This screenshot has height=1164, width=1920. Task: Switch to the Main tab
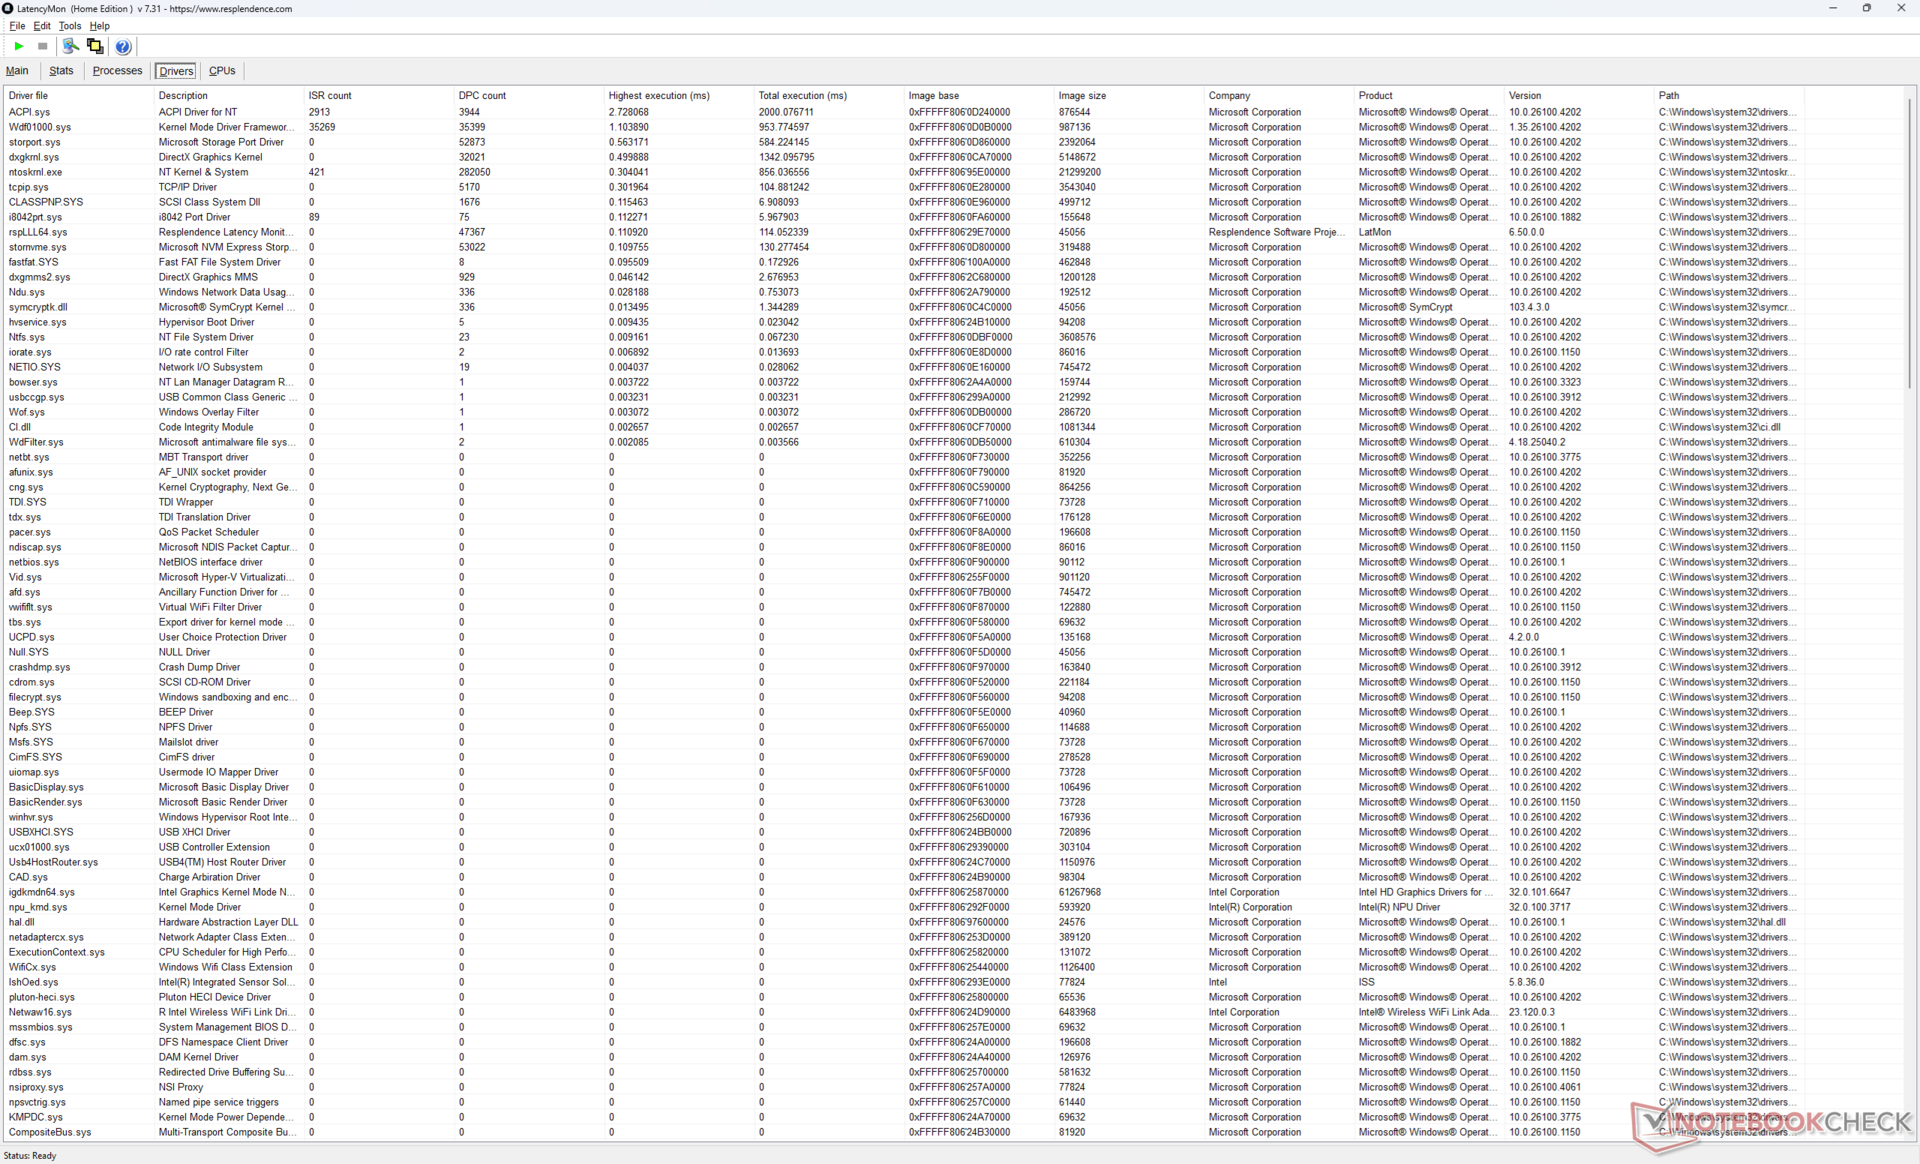pos(17,71)
